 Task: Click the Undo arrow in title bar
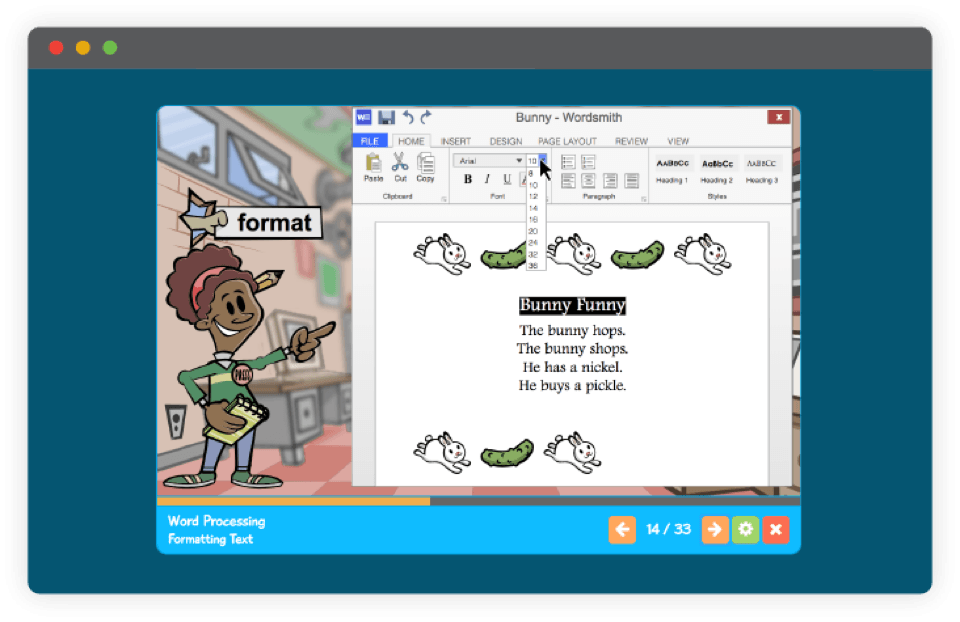pos(408,117)
